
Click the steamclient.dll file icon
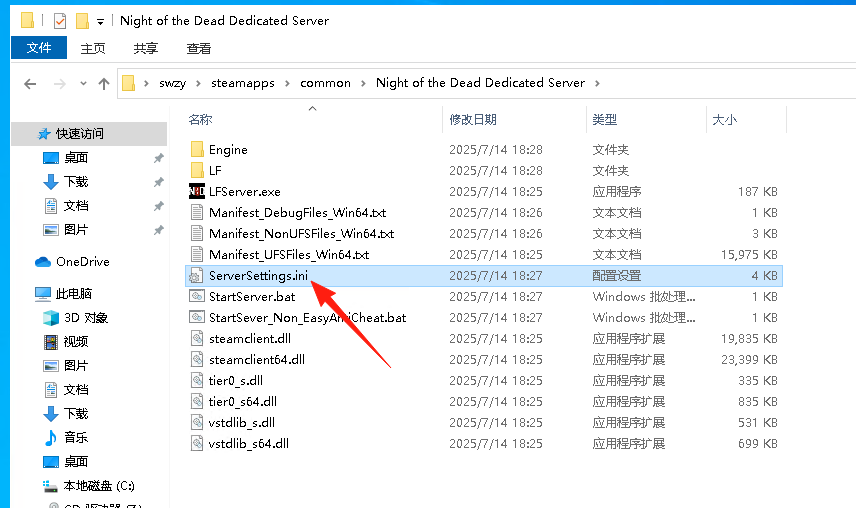tap(197, 338)
